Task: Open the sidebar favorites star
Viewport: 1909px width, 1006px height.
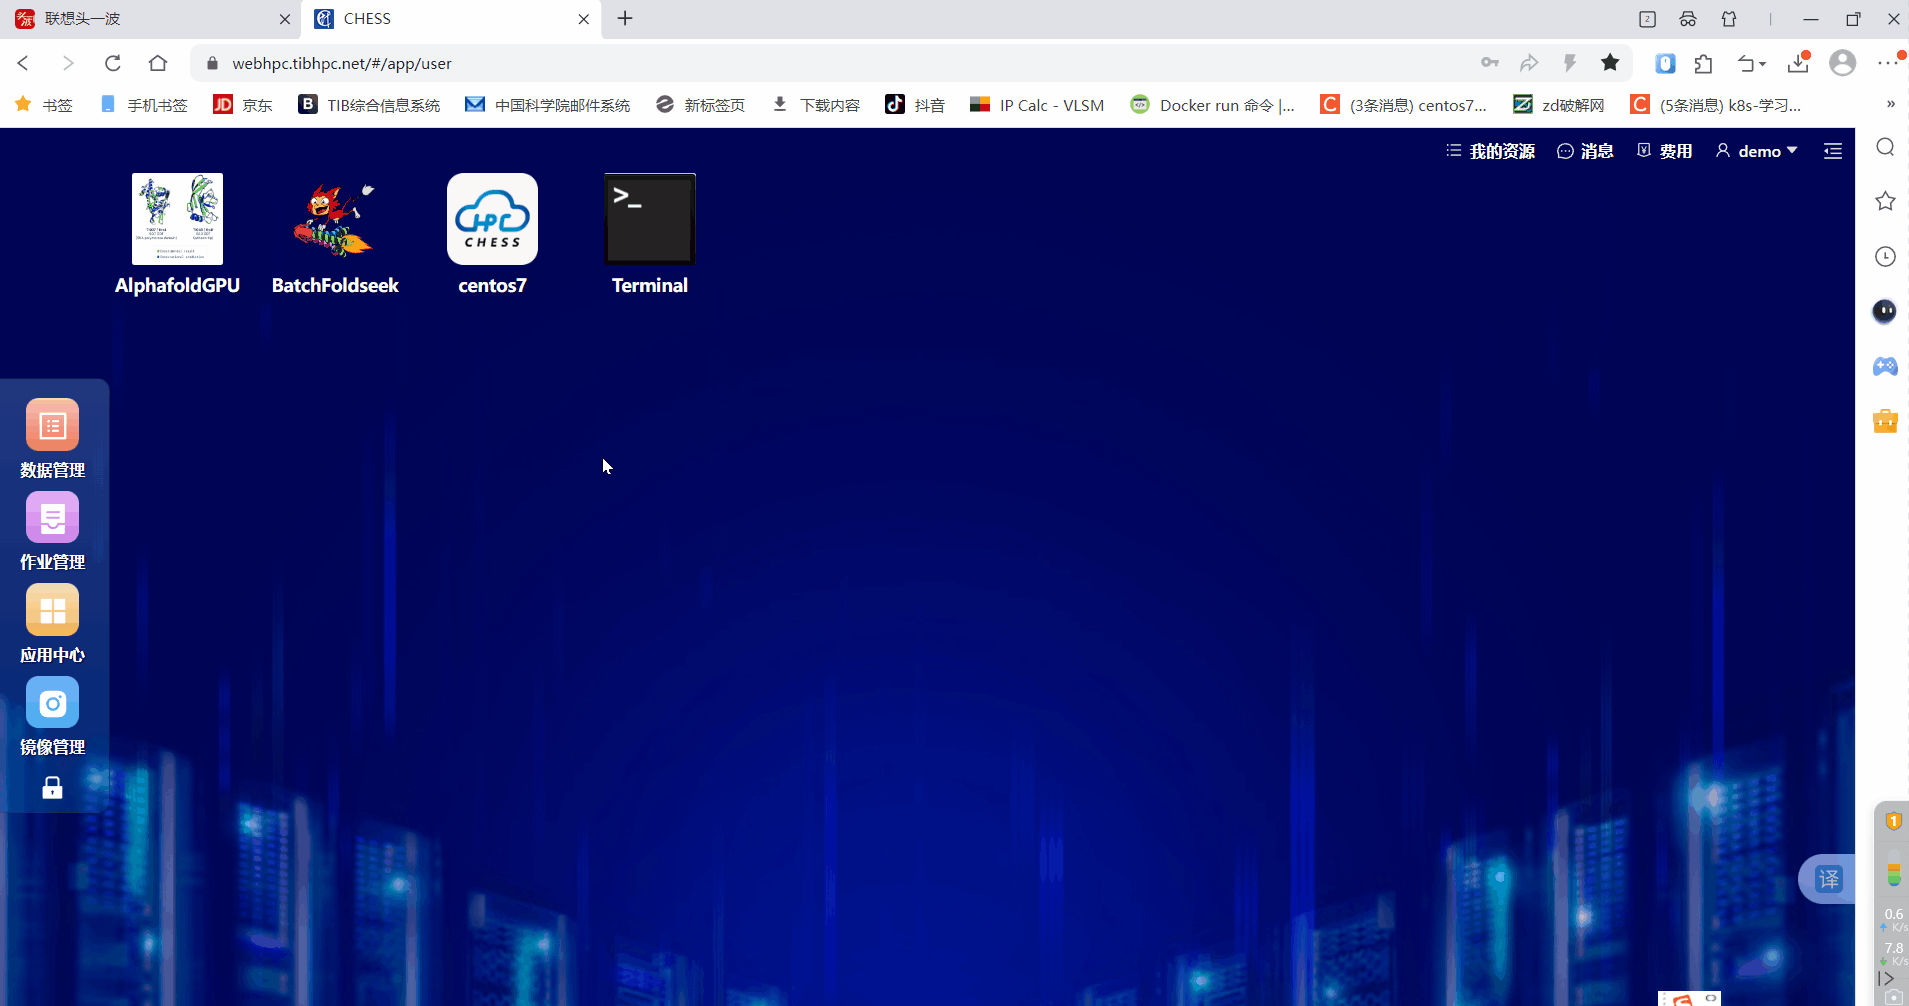Action: [1885, 201]
